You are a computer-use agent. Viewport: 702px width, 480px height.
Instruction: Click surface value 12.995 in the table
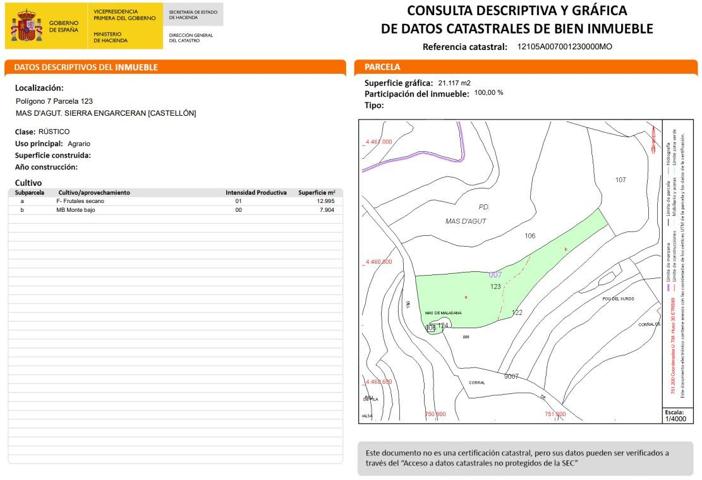tap(325, 201)
